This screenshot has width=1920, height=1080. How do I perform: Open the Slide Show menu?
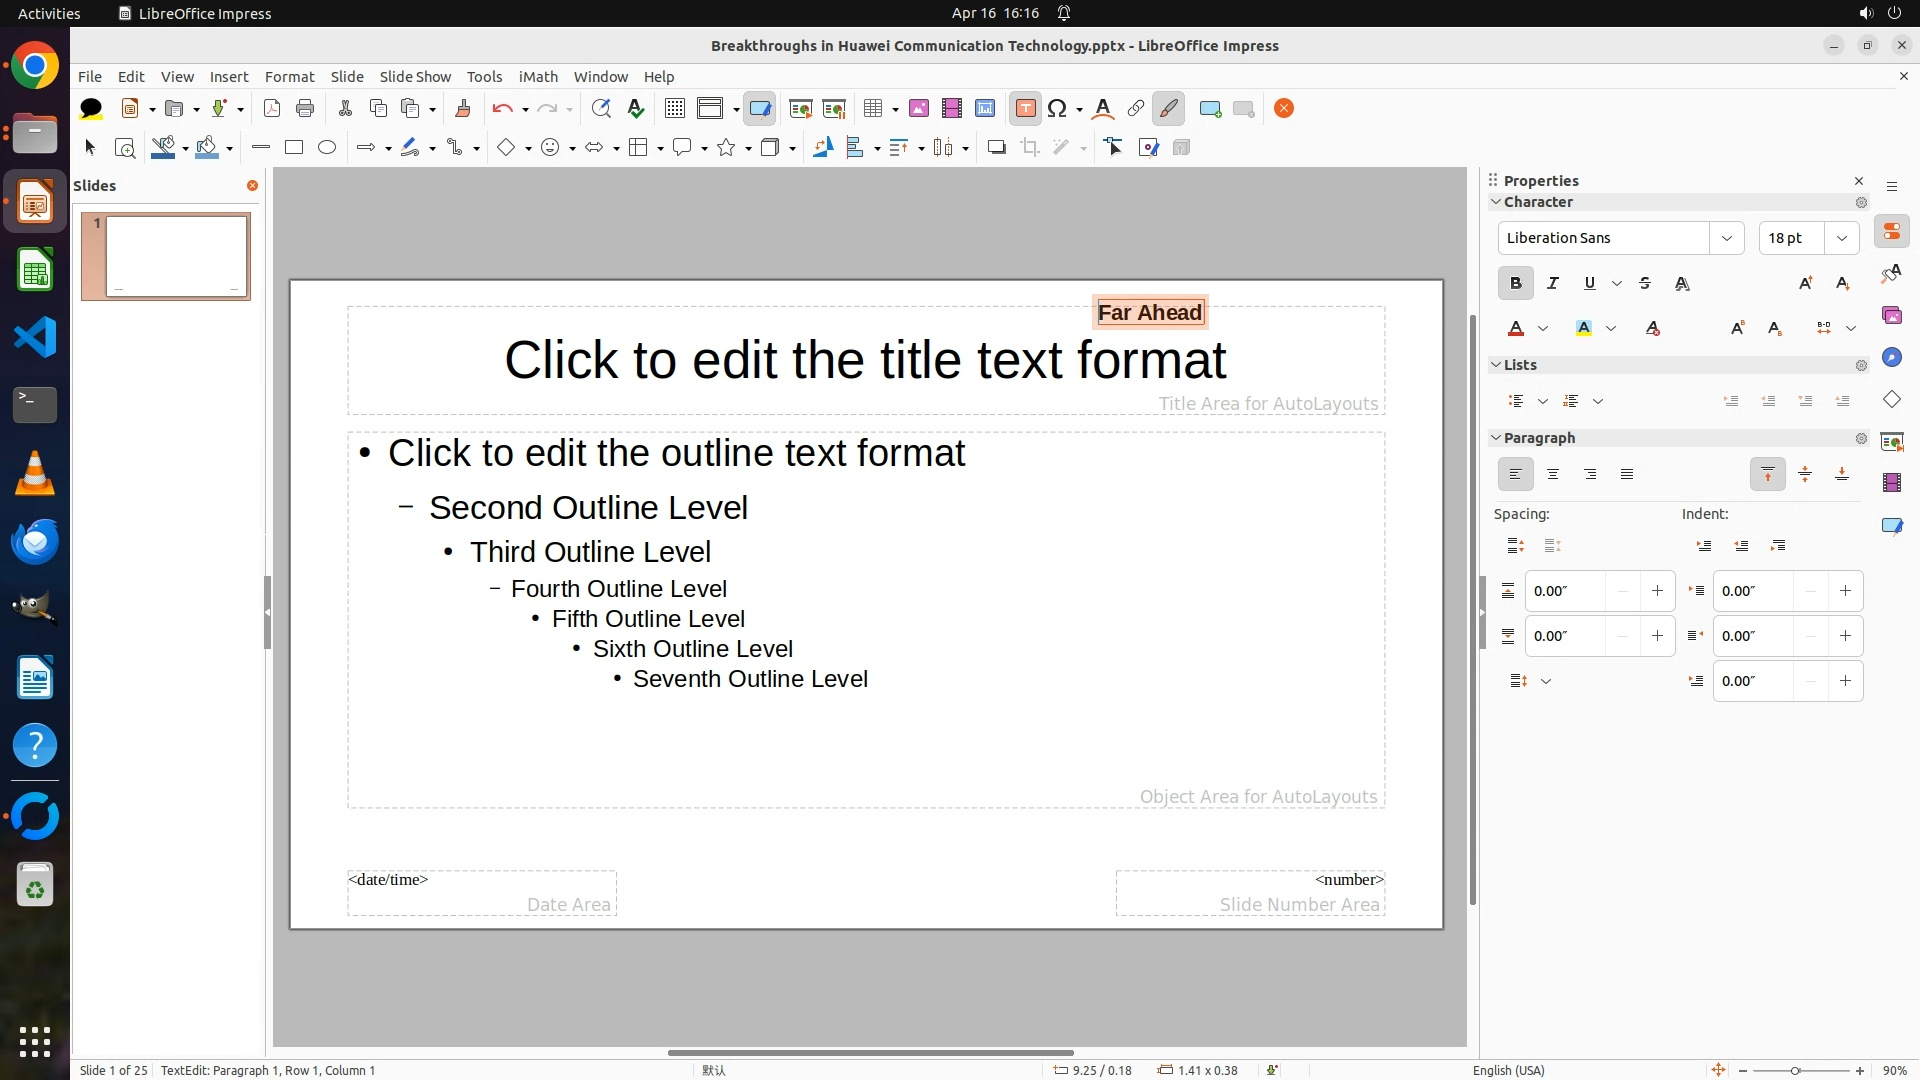[415, 77]
